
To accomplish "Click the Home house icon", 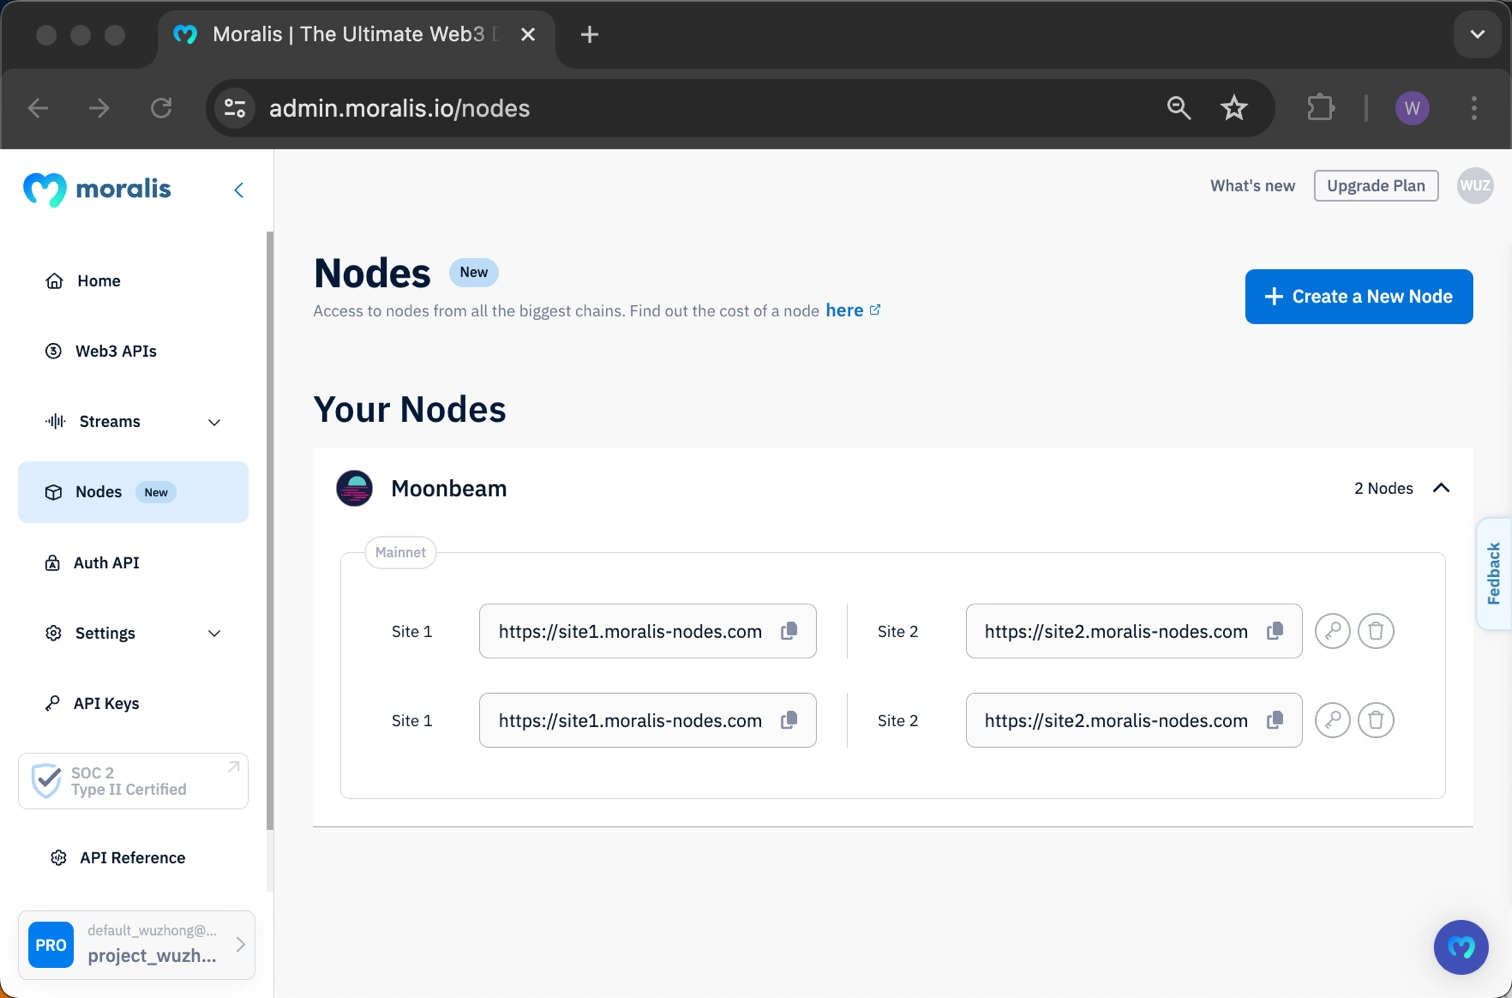I will point(55,281).
